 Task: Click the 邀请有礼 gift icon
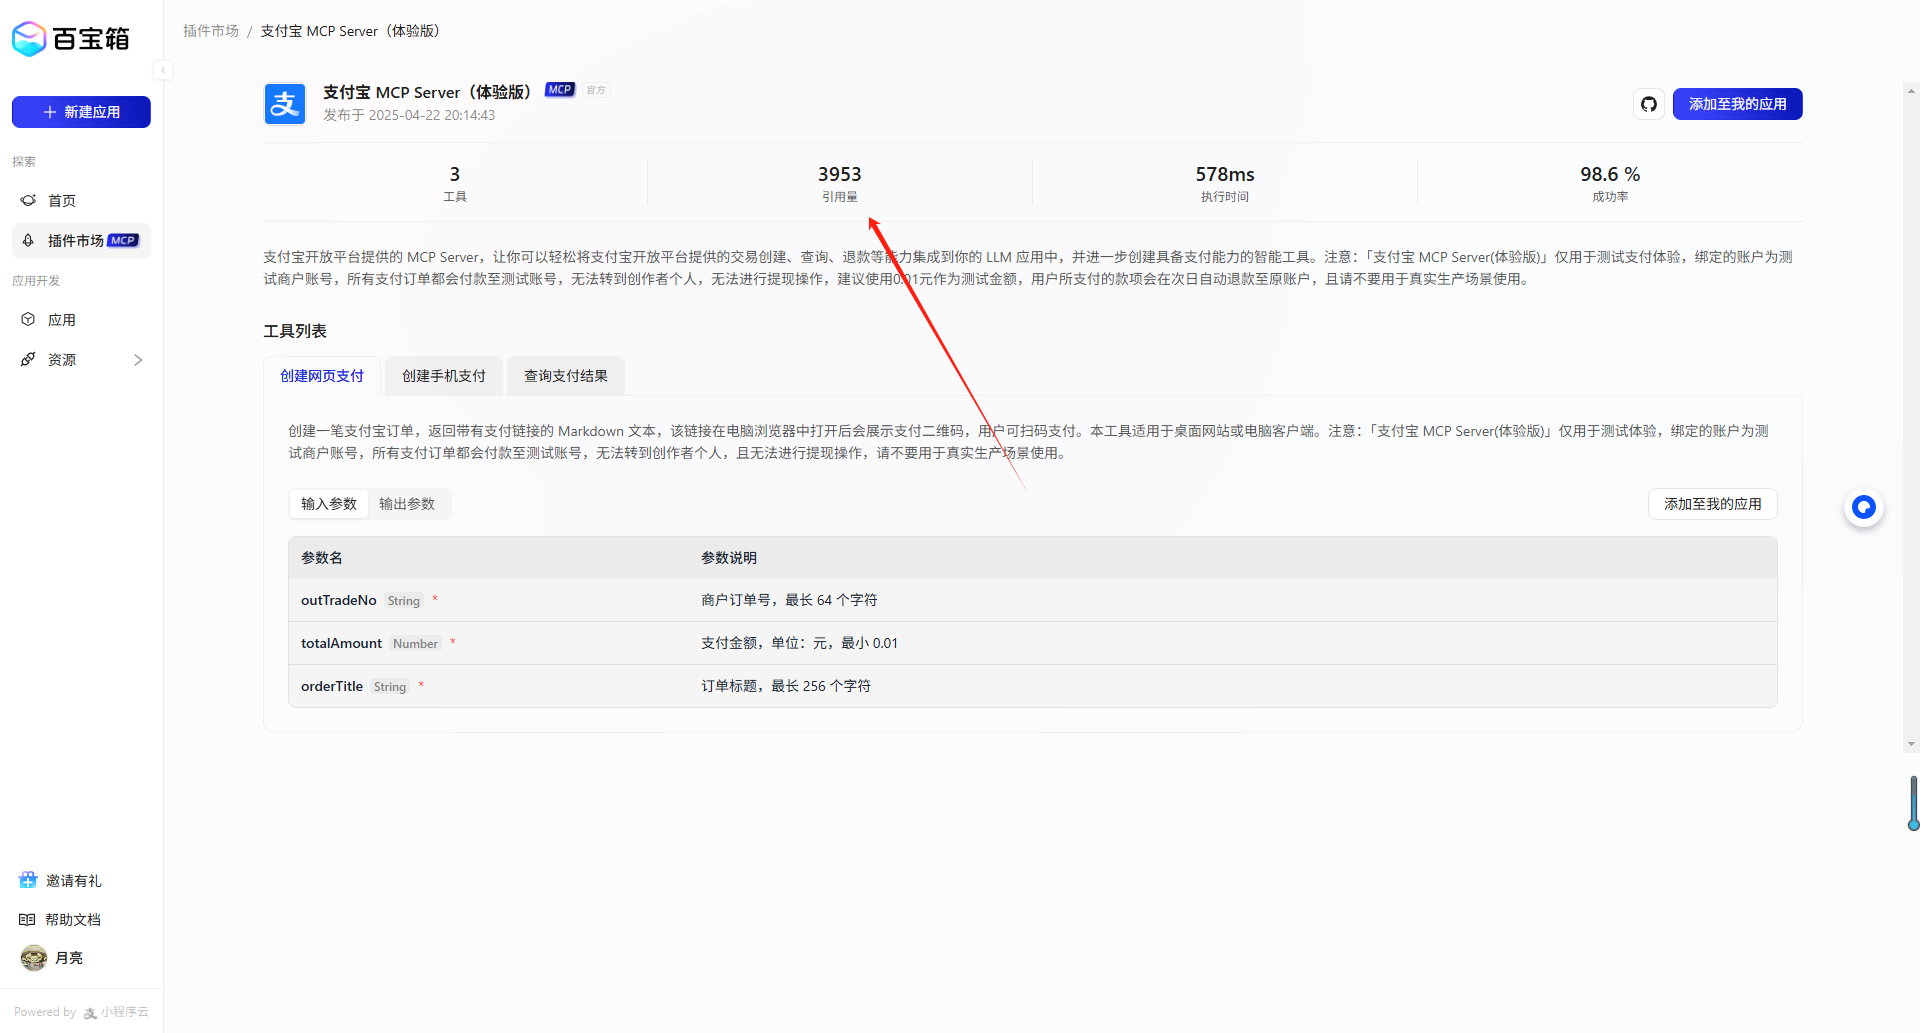[x=28, y=880]
